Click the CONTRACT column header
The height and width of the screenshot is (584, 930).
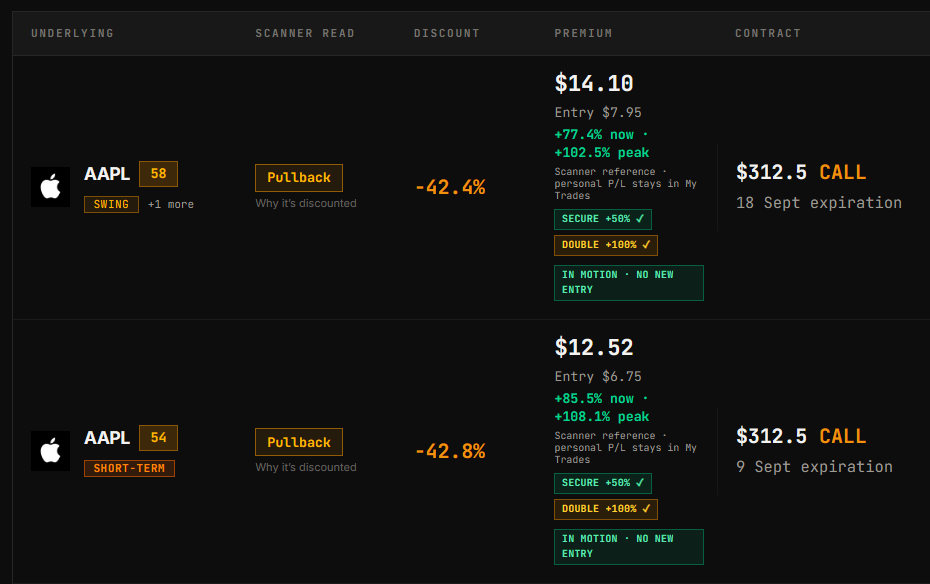(768, 33)
